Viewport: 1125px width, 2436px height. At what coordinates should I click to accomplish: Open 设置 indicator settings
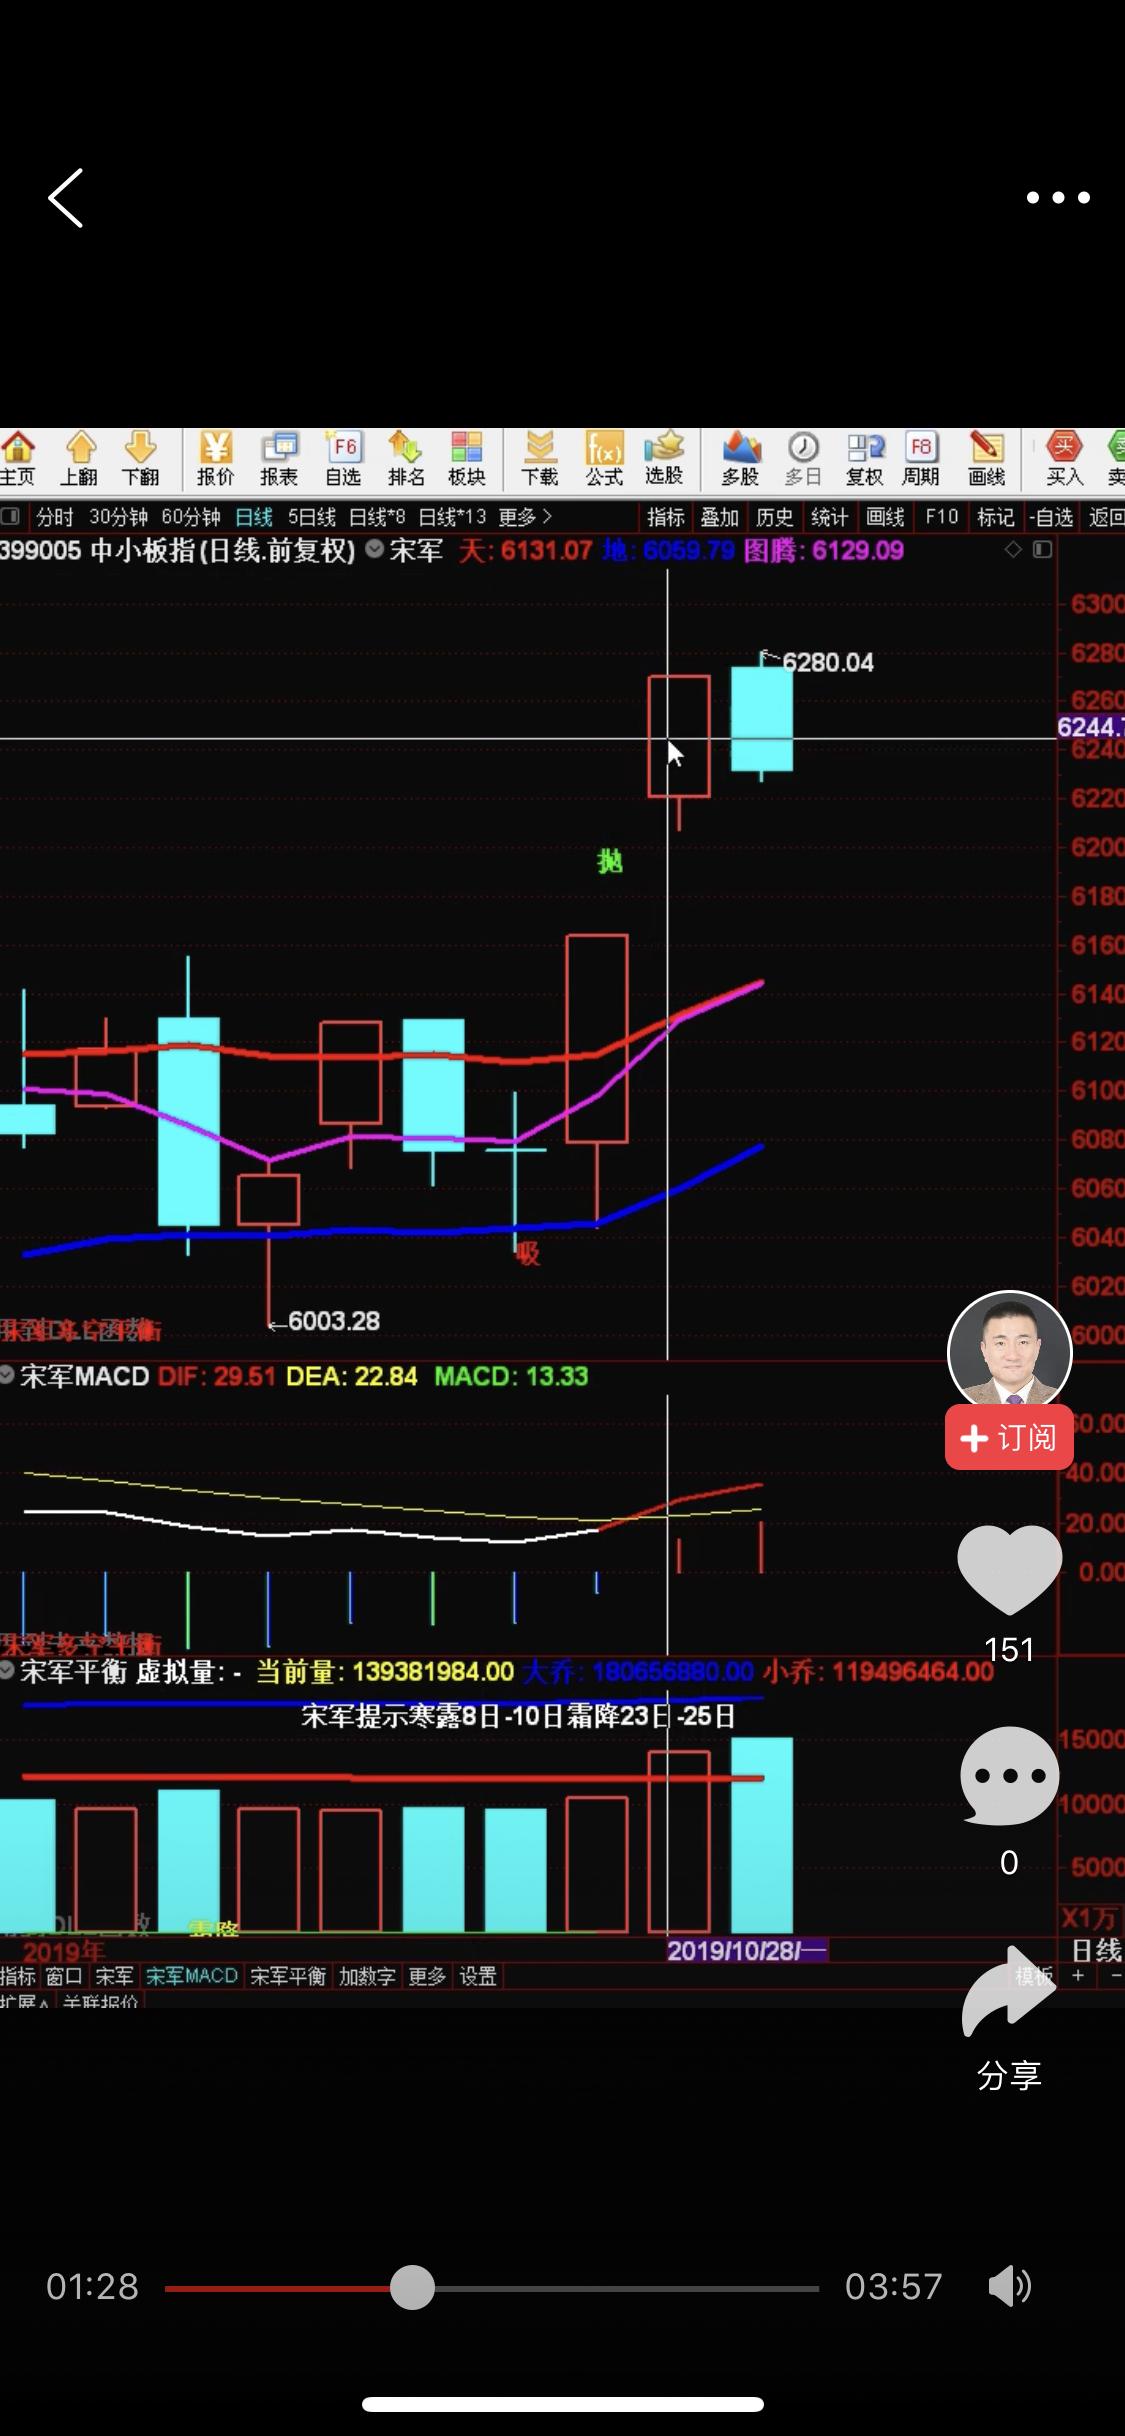(478, 1976)
